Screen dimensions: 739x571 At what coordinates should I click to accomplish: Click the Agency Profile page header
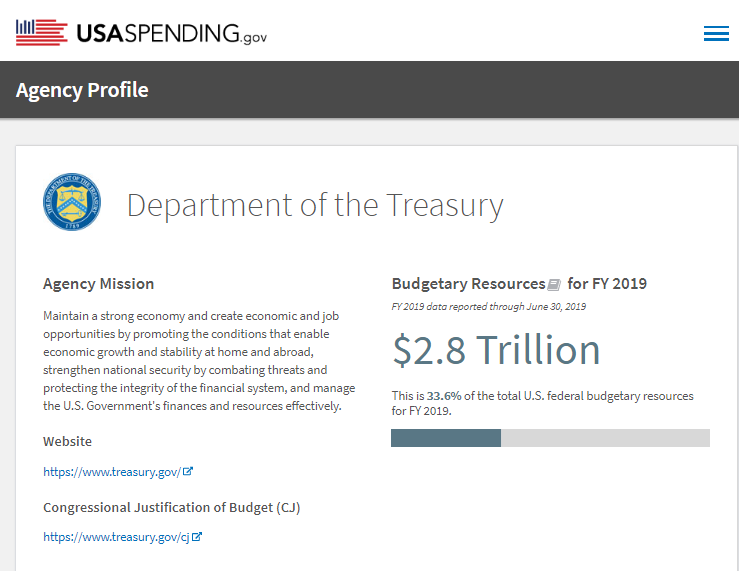82,90
